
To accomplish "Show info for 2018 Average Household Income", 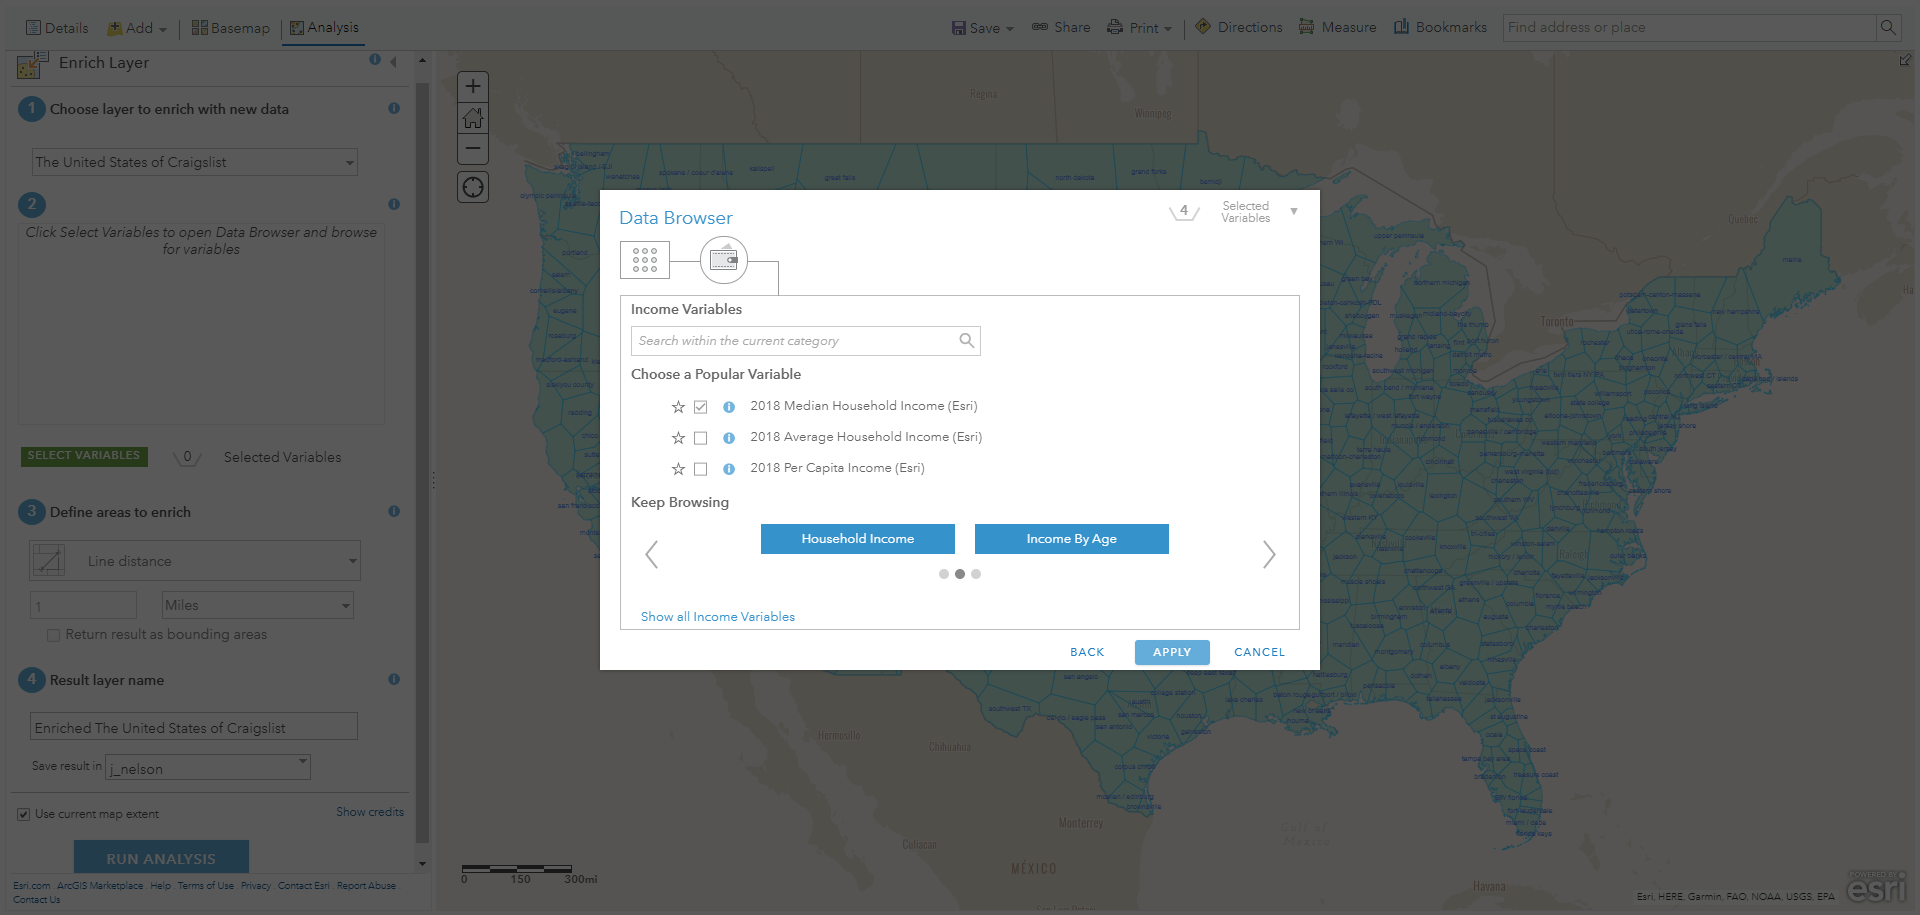I will tap(729, 438).
